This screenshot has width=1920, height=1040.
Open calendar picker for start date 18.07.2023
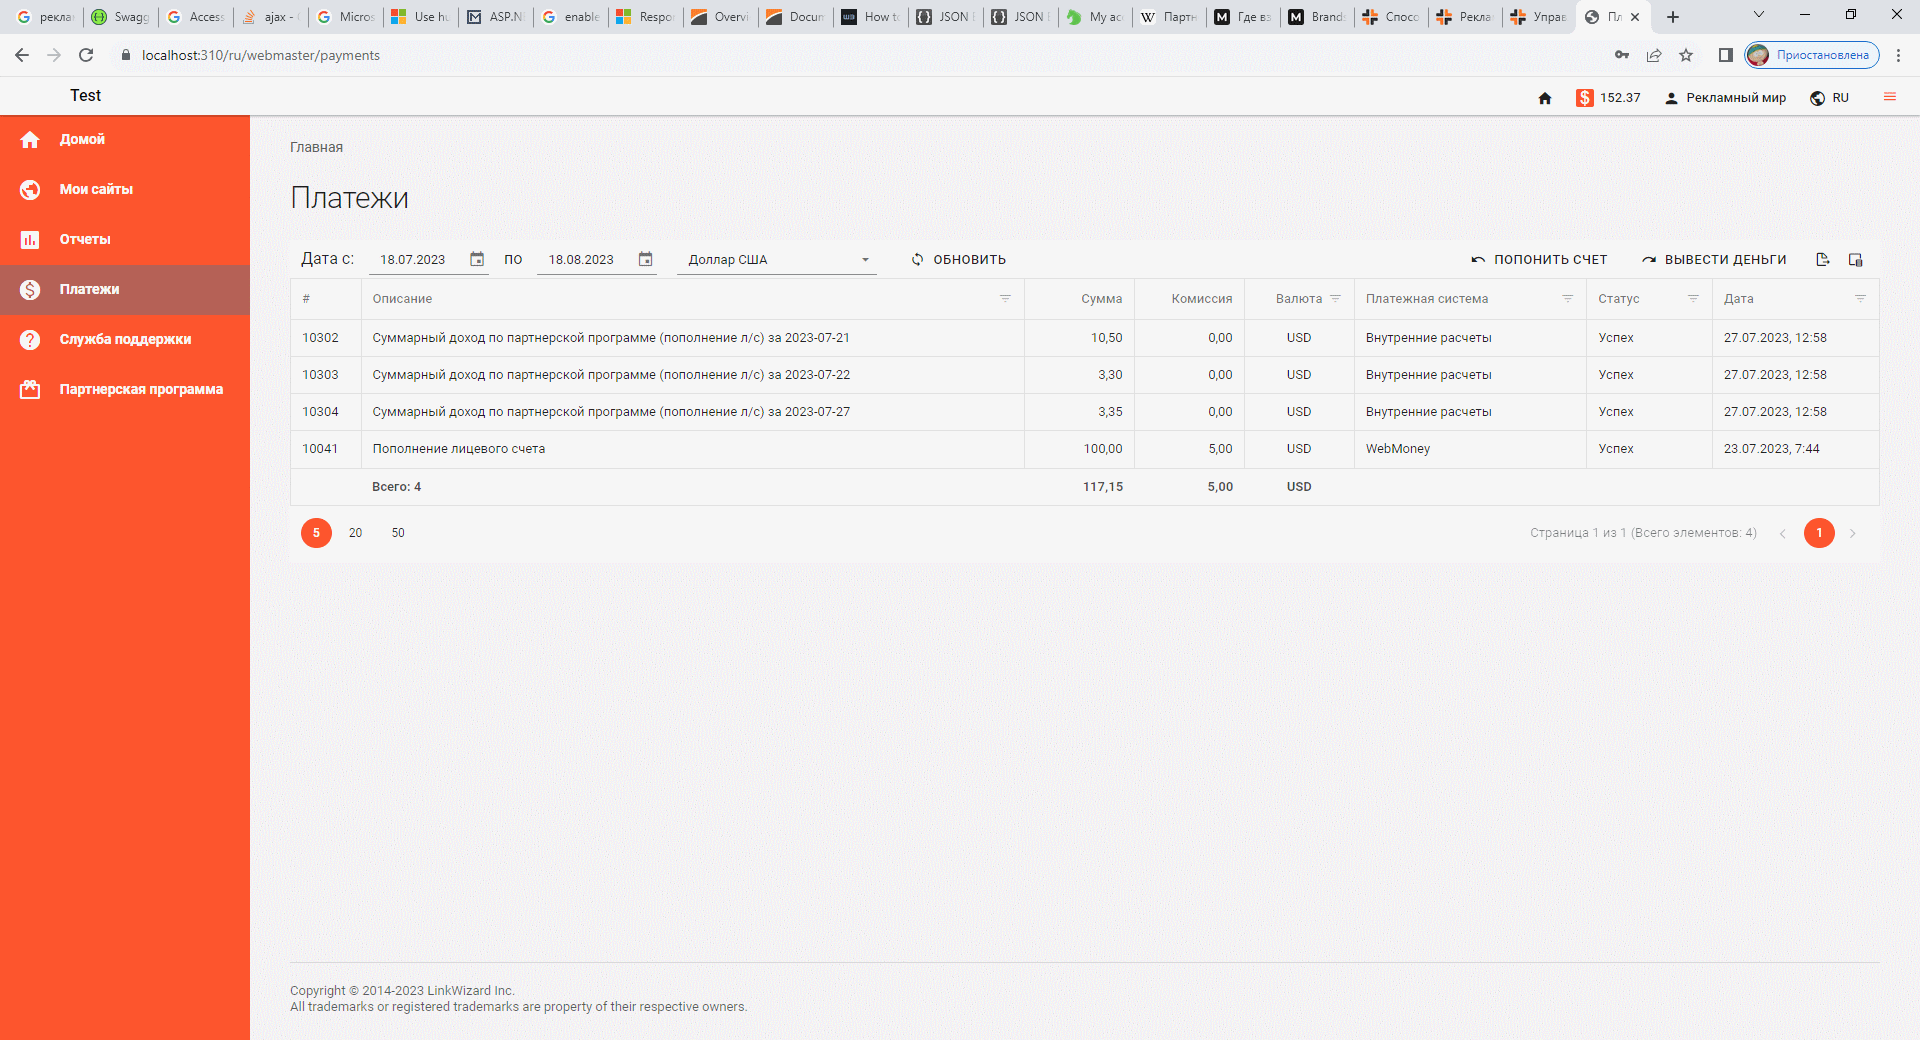pos(477,260)
